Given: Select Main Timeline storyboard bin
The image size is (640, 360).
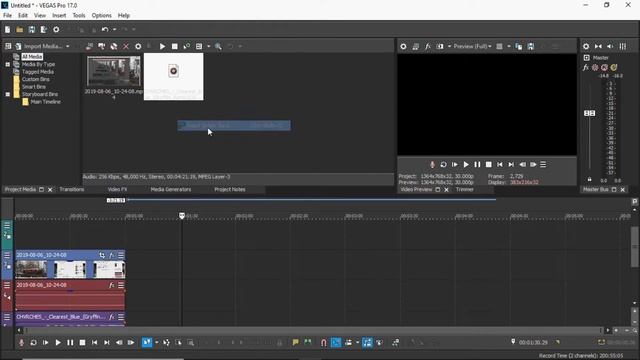Looking at the screenshot, I should (x=45, y=102).
